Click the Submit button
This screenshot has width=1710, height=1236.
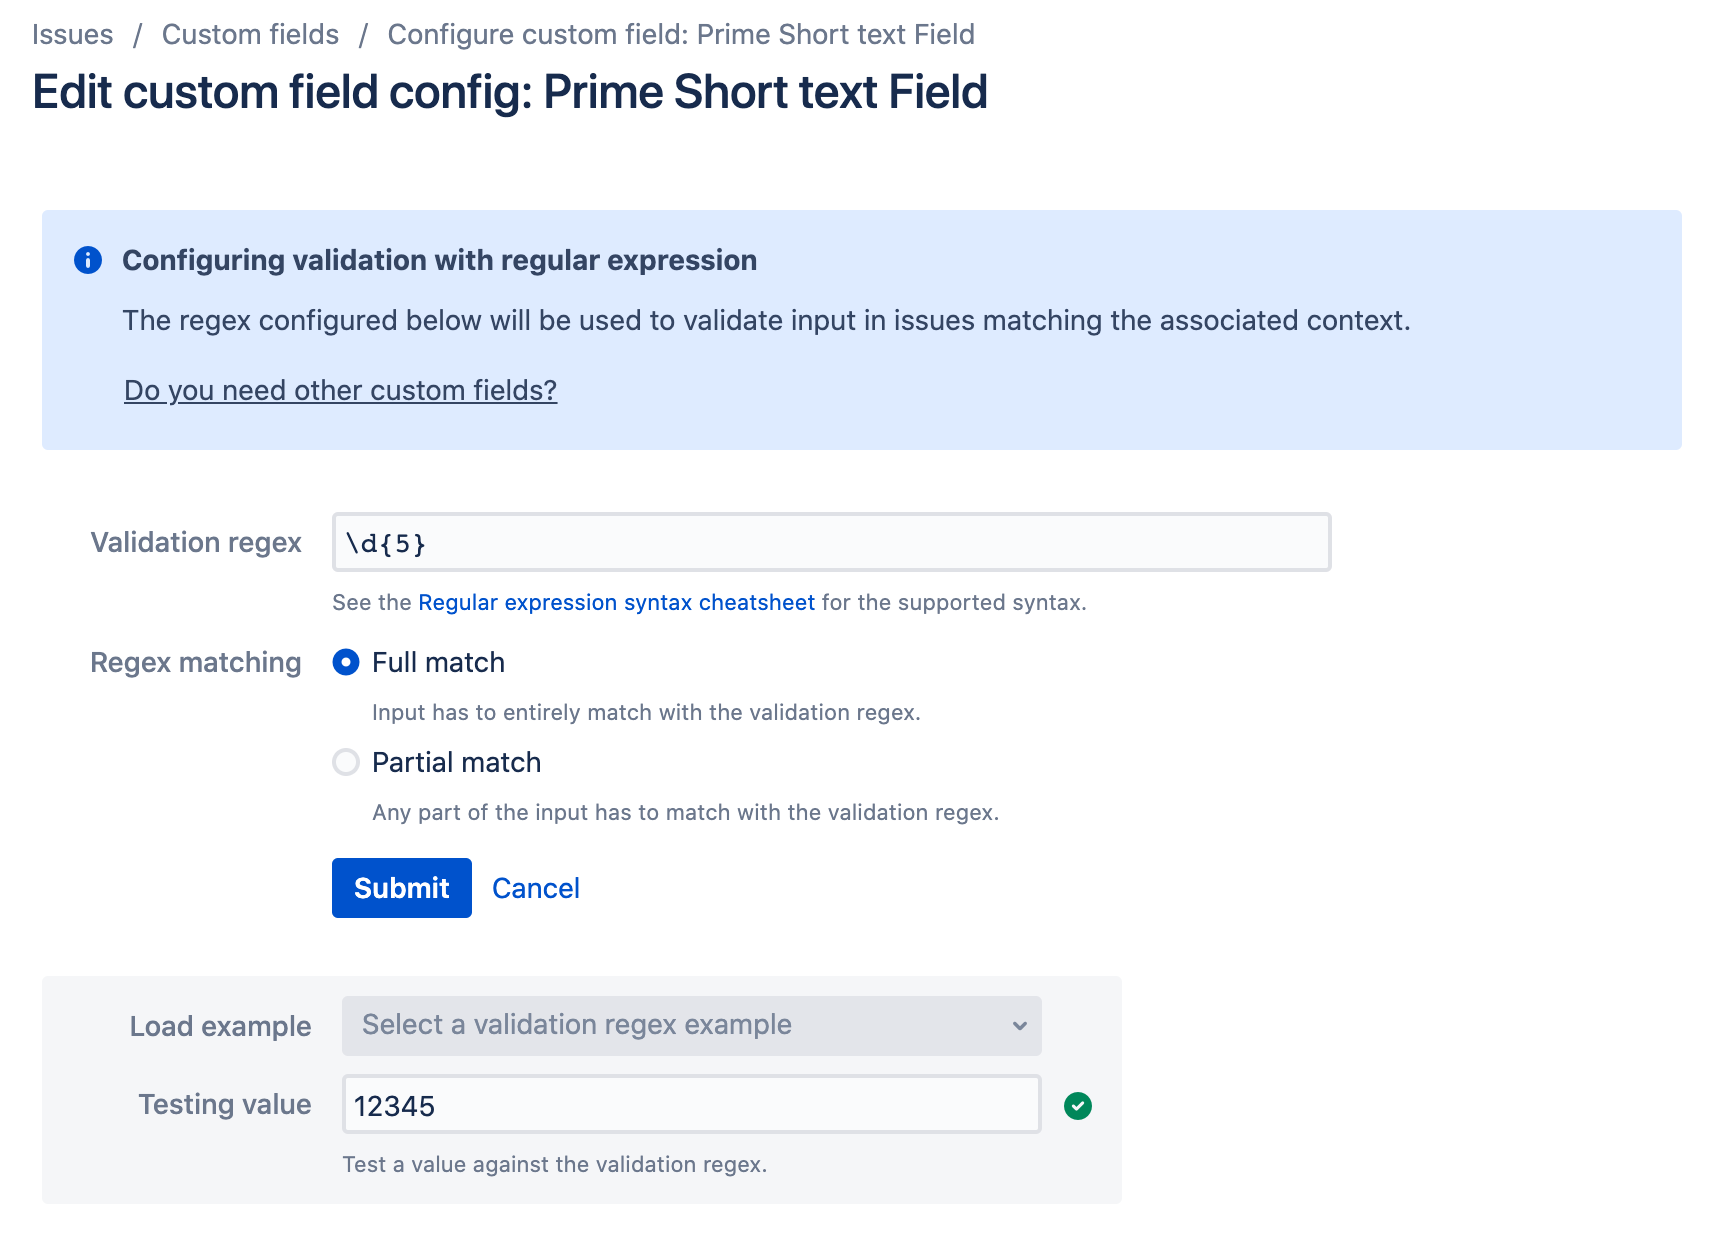401,888
